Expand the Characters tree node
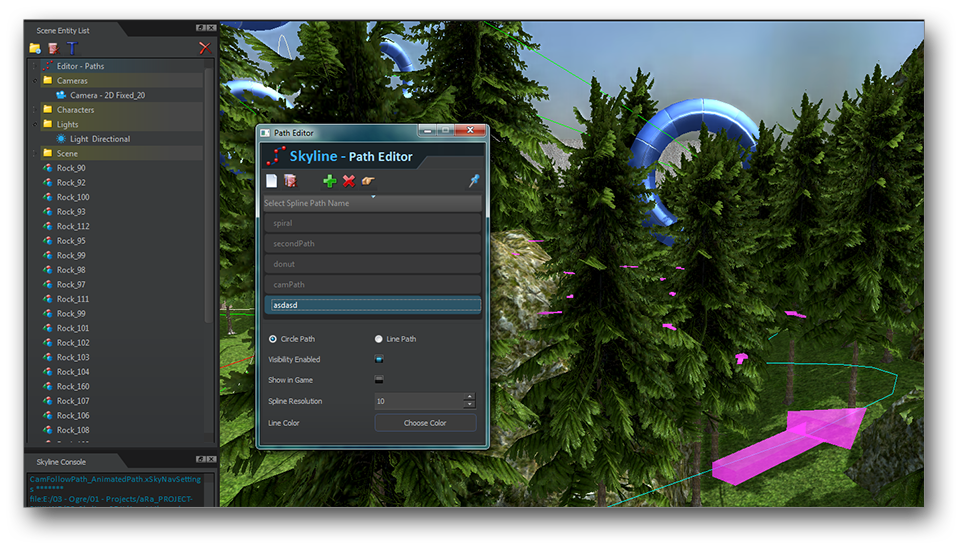The width and height of the screenshot is (962, 549). point(34,110)
